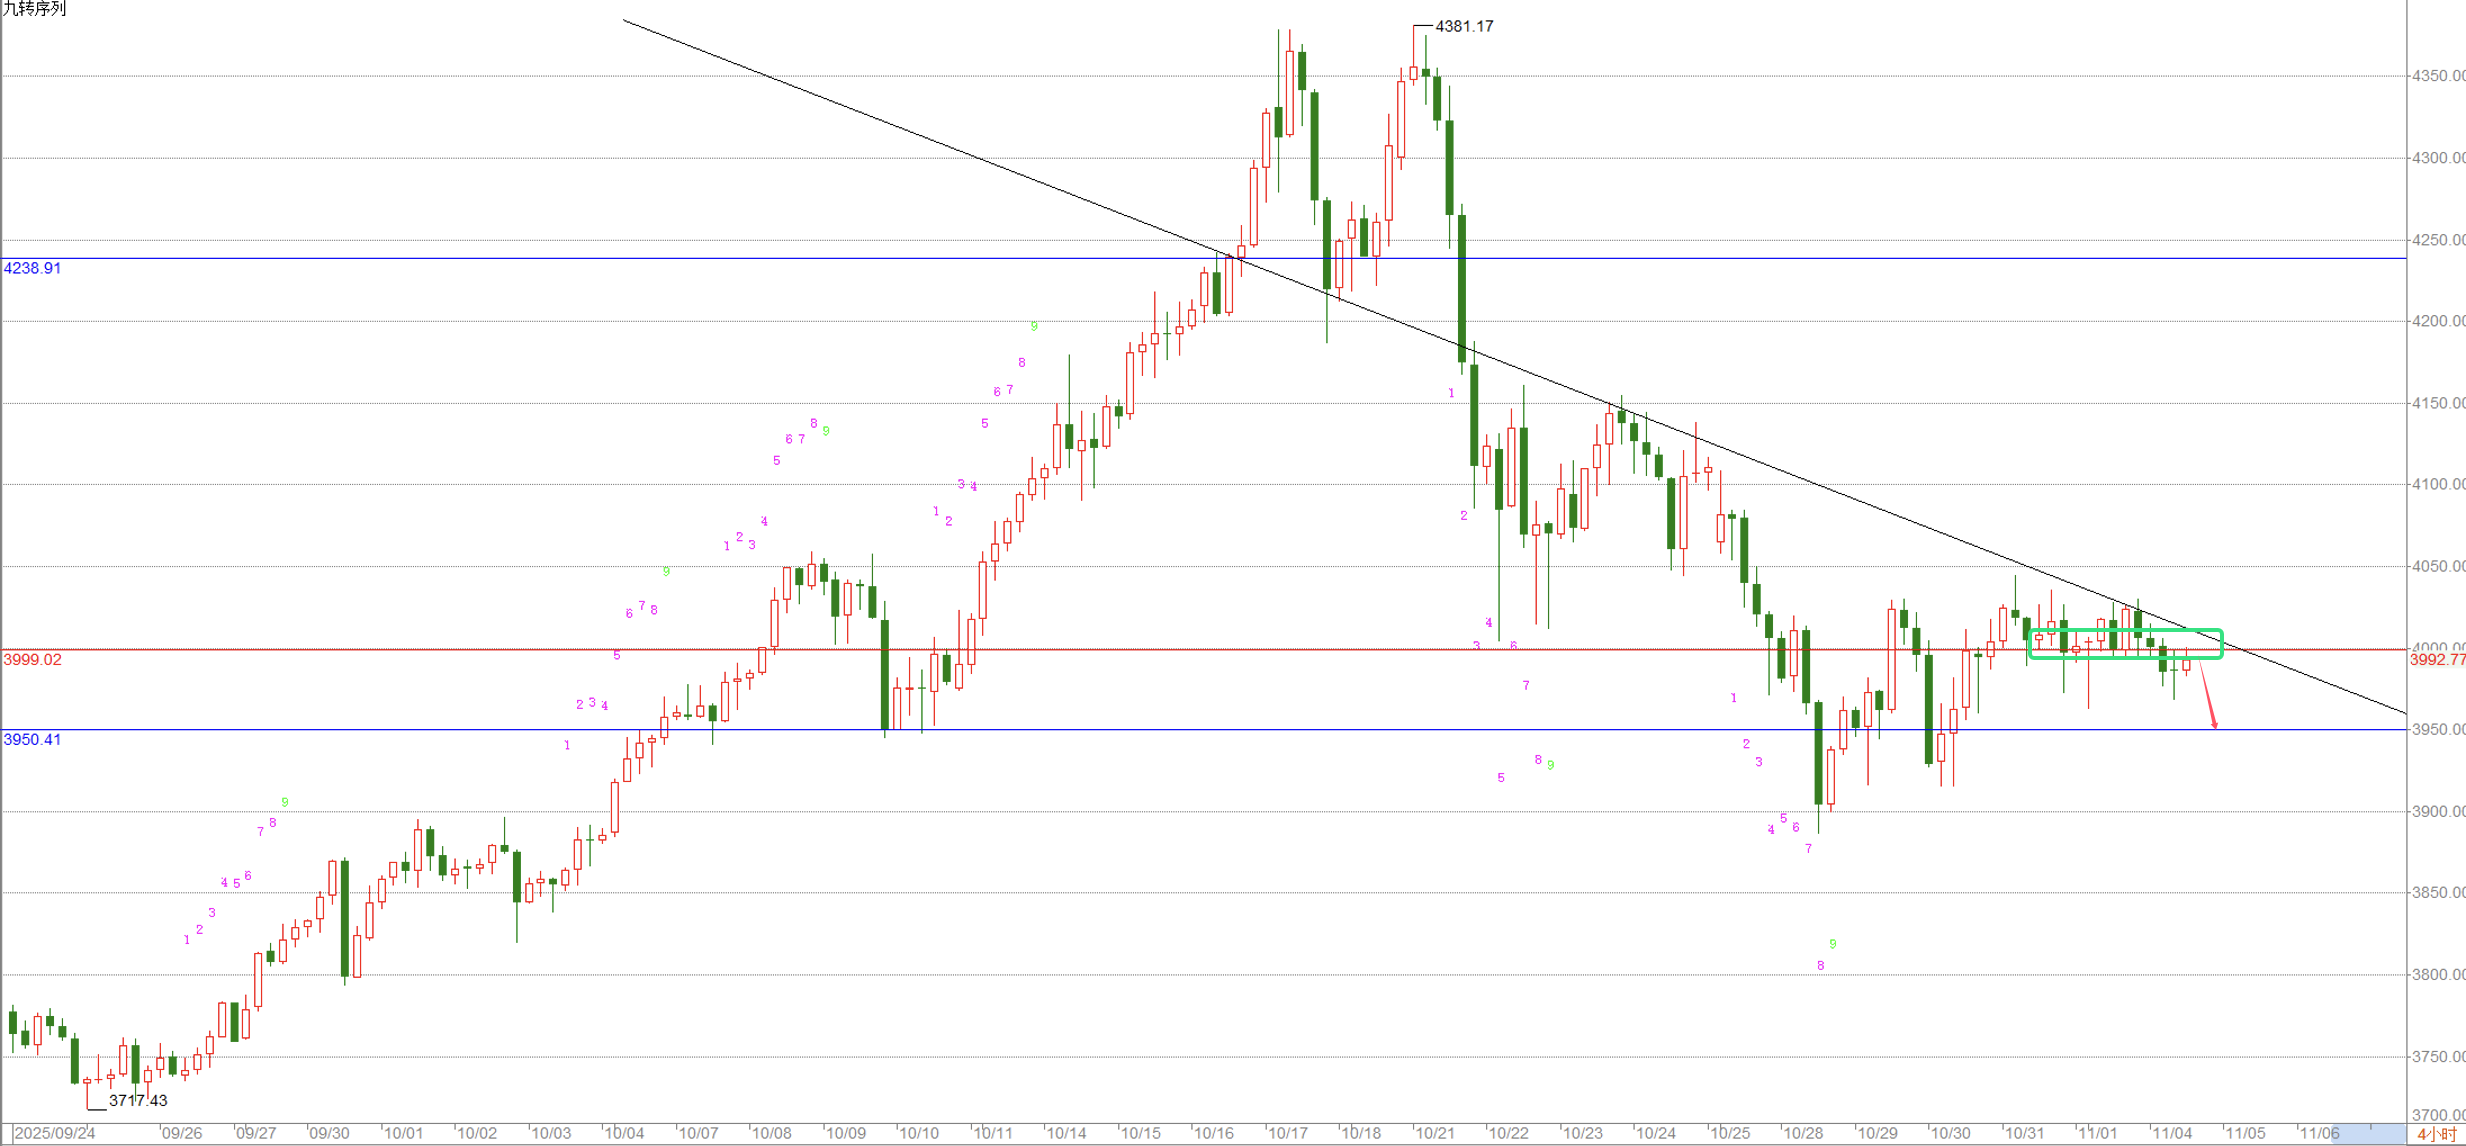Screen dimensions: 2466x1146
Task: Click the 3999.02 red level label
Action: (x=32, y=660)
